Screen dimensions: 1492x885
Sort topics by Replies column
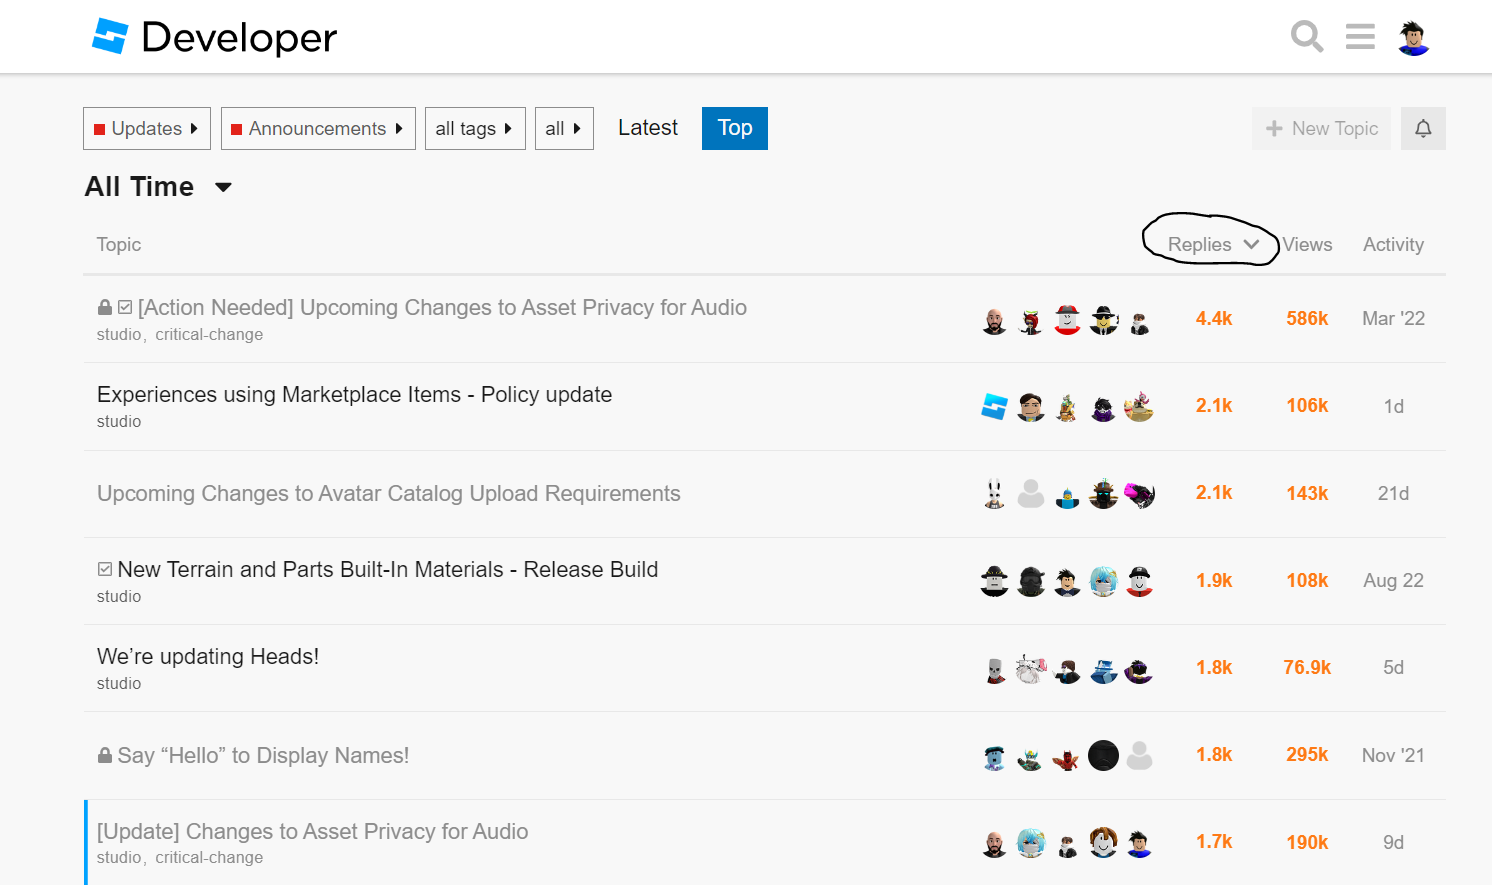click(x=1213, y=244)
